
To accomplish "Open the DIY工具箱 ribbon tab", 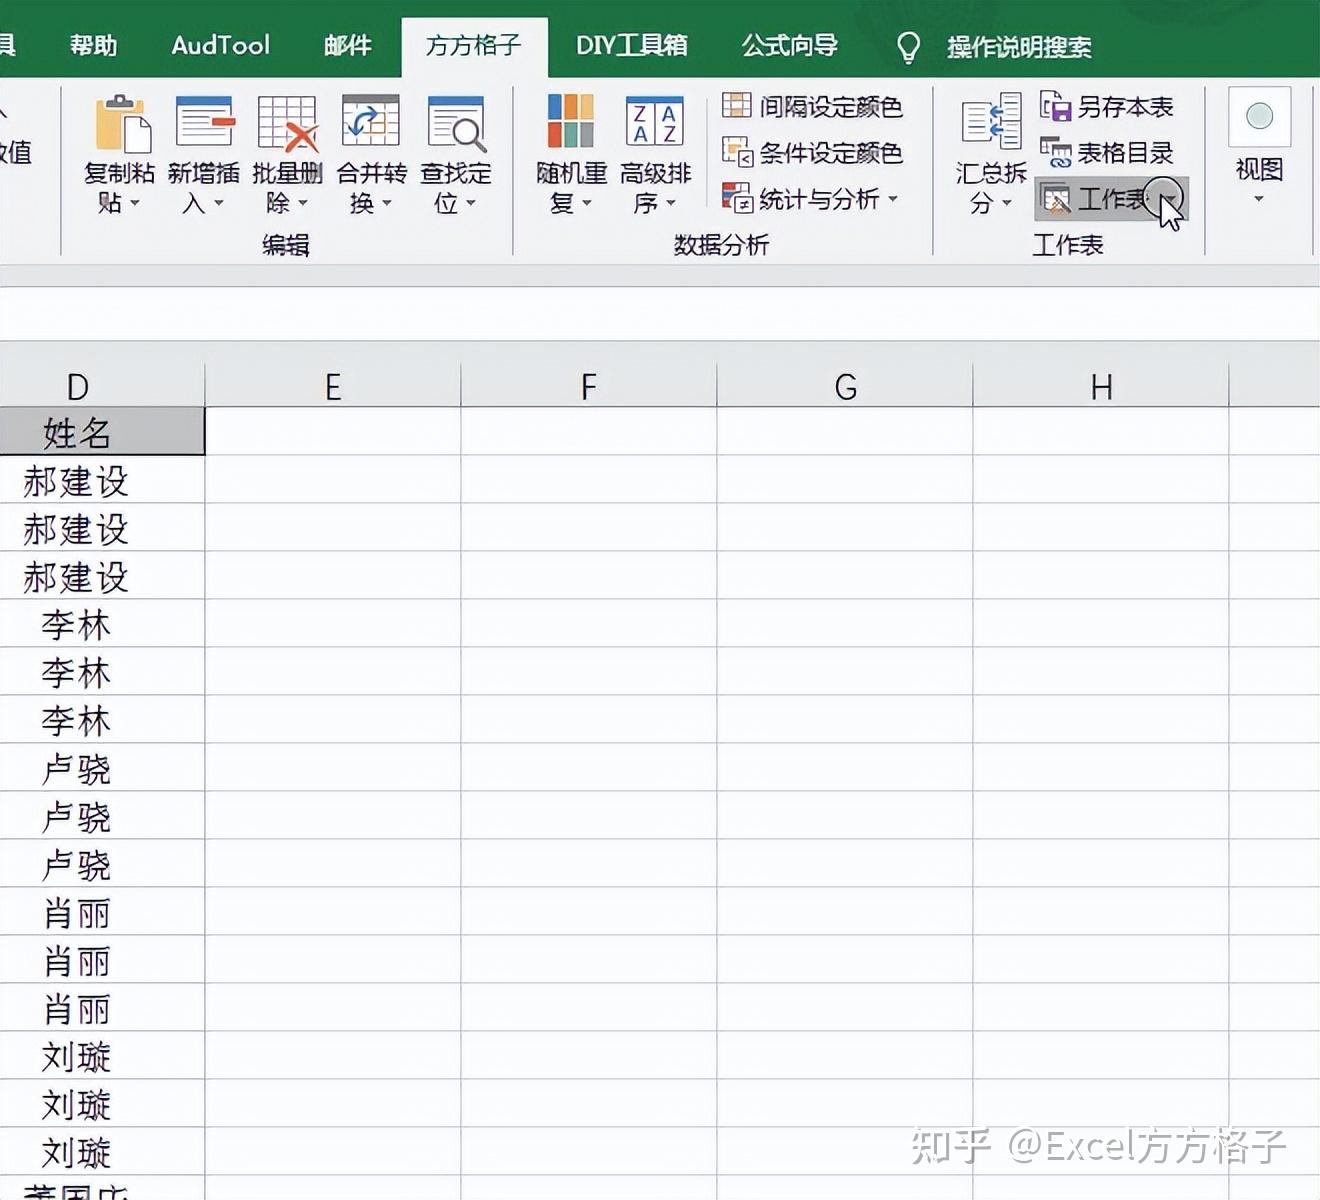I will [632, 45].
